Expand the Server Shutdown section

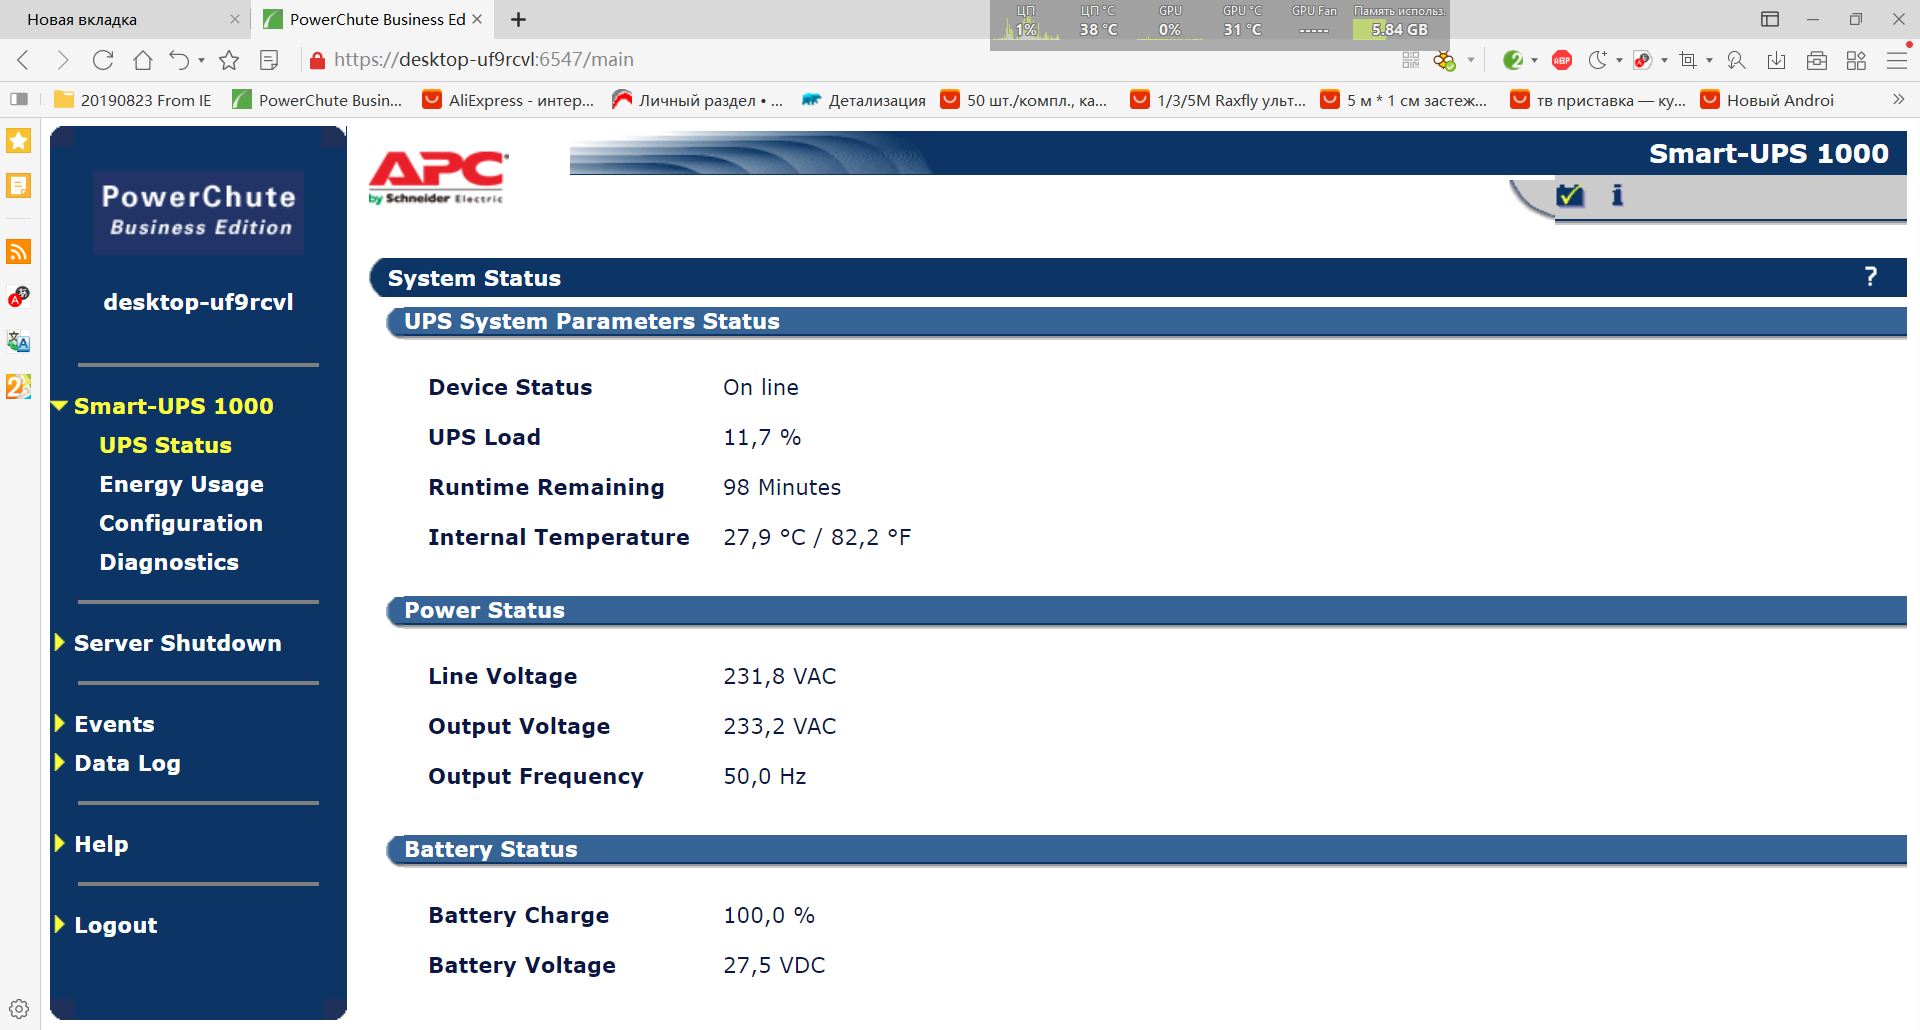pyautogui.click(x=60, y=642)
